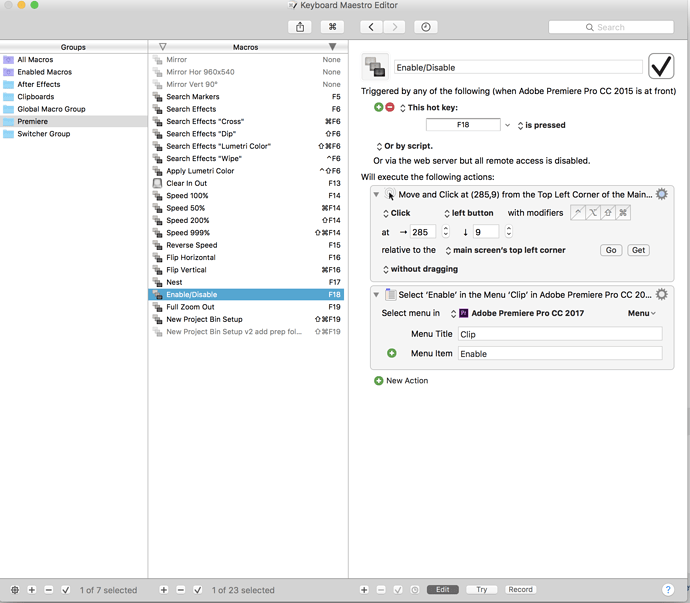The height and width of the screenshot is (603, 690).
Task: Select the Switcher Group
Action: (x=73, y=133)
